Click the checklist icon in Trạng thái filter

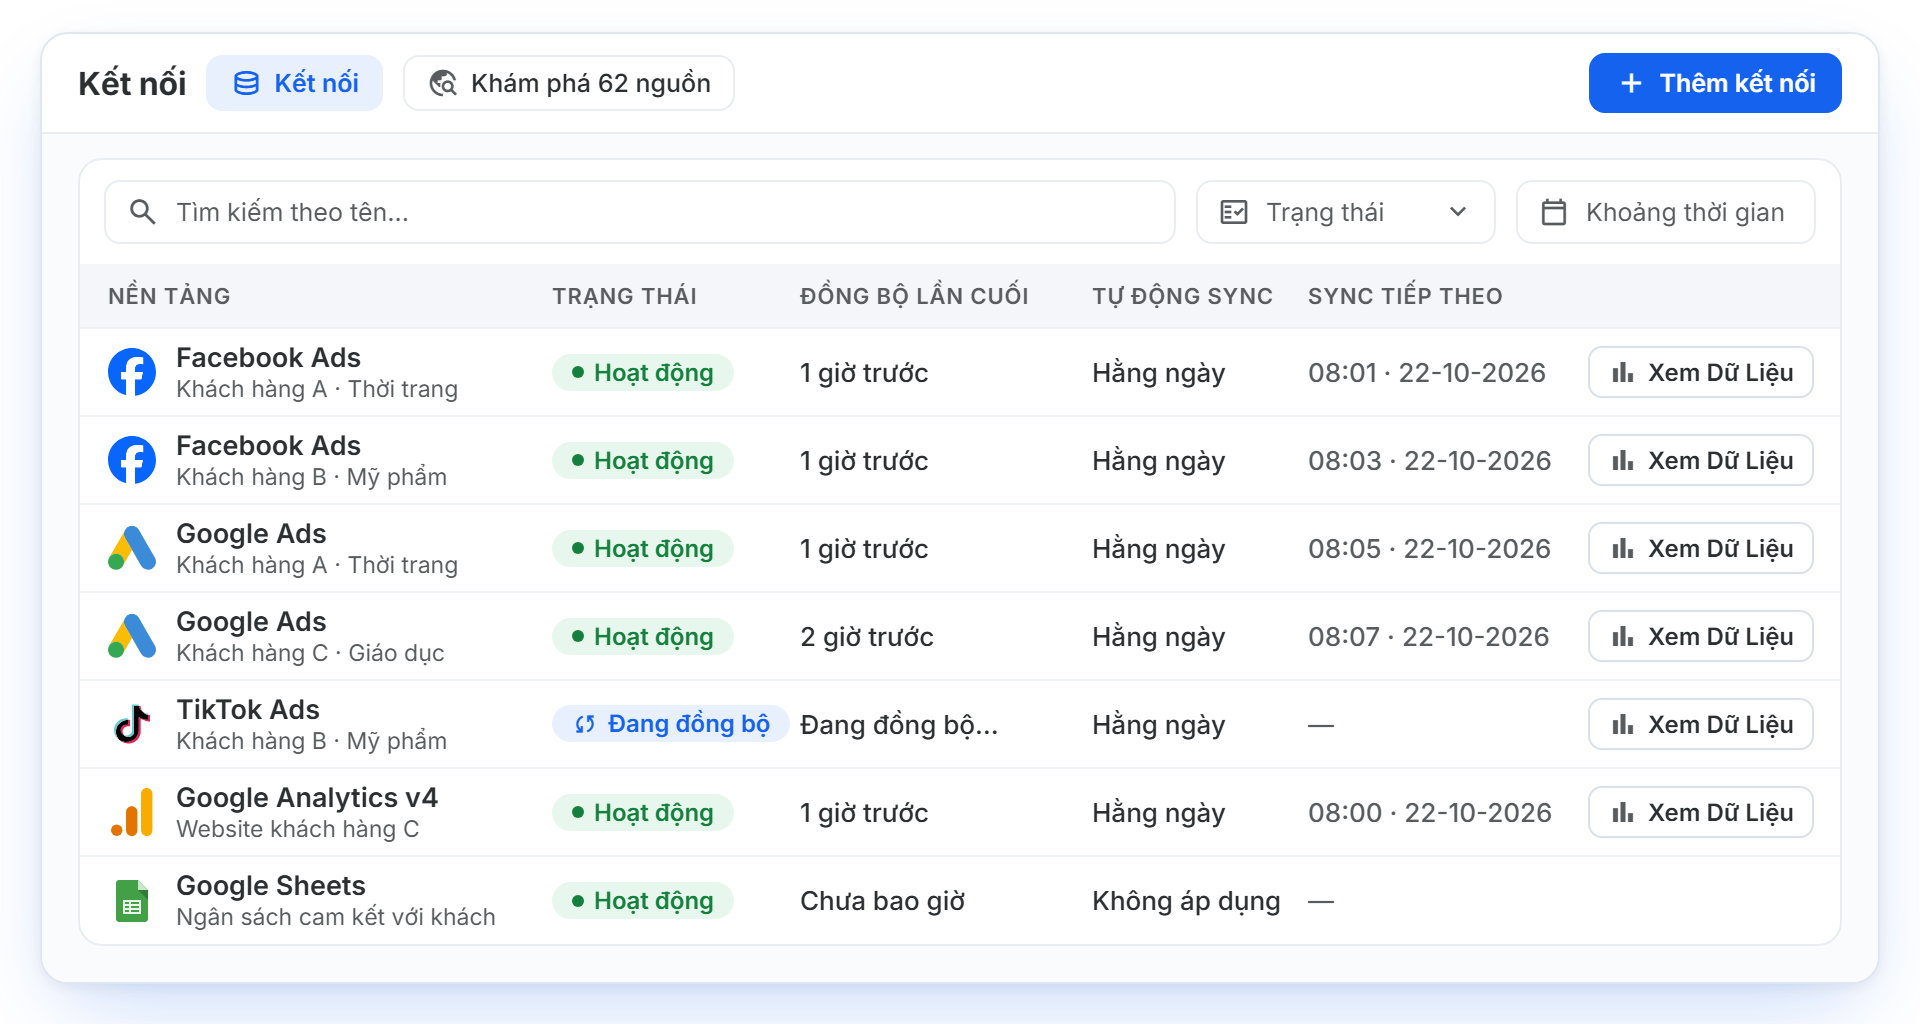click(x=1234, y=212)
